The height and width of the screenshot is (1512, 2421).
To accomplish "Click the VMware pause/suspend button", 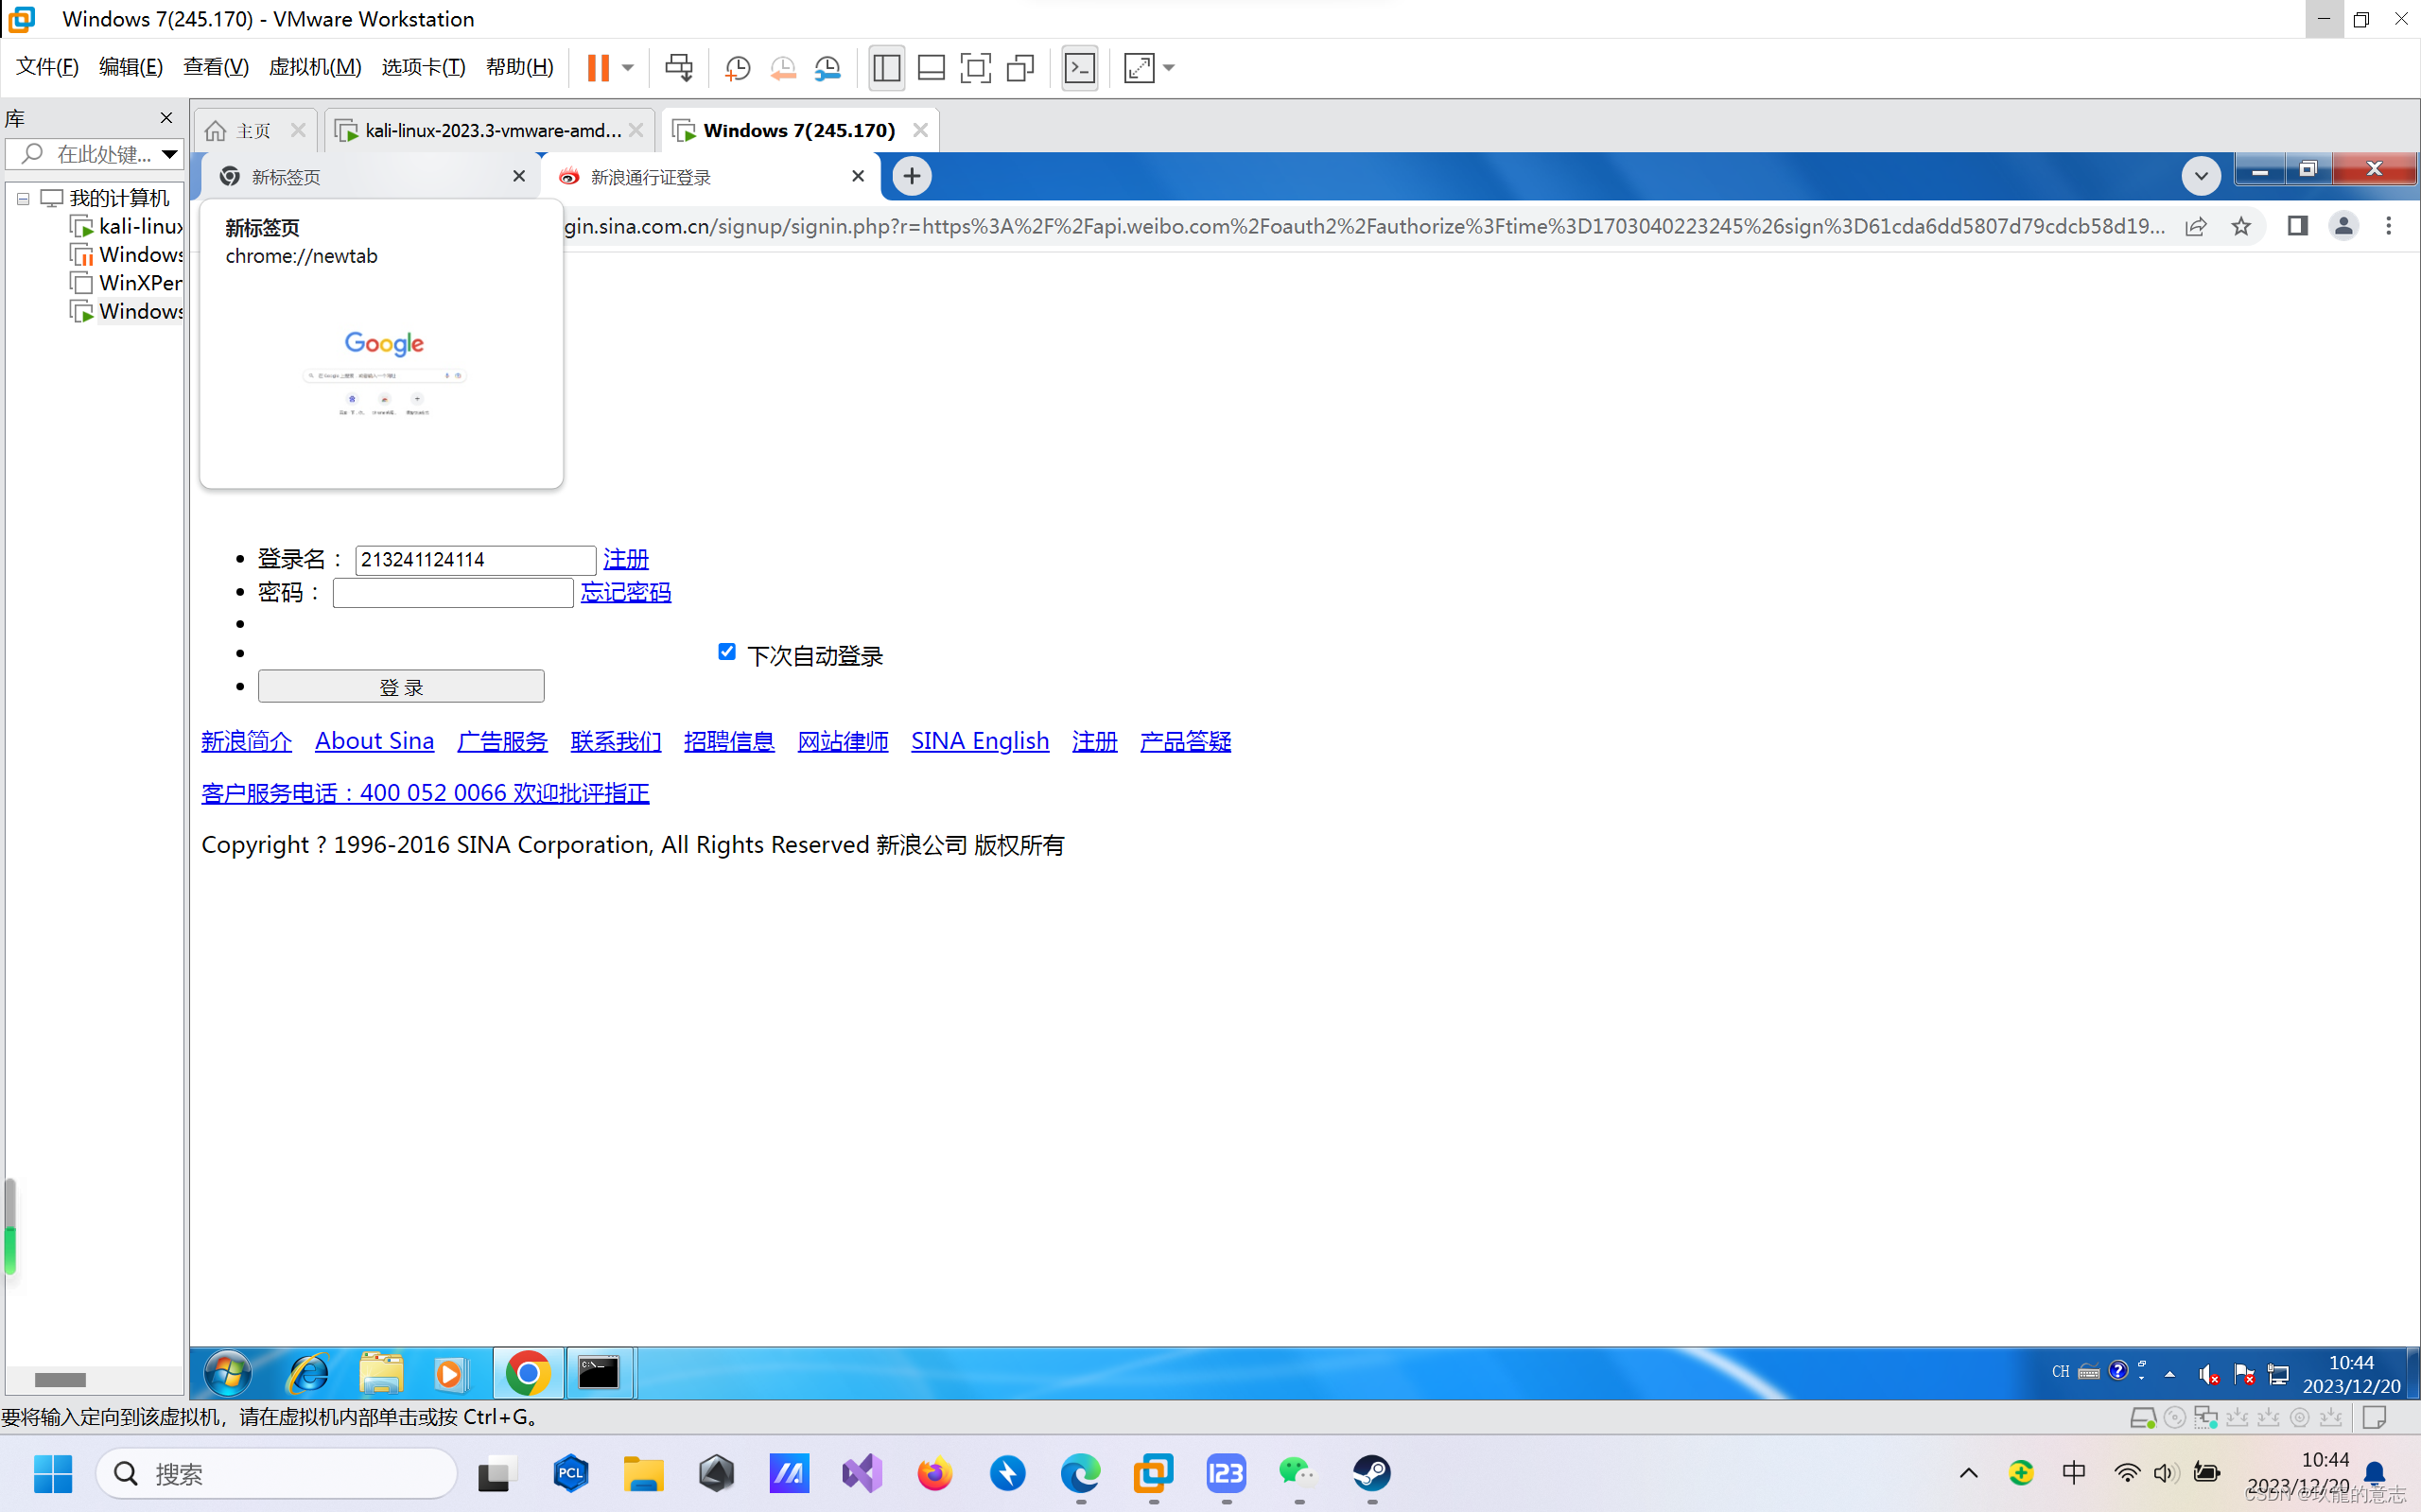I will coord(598,68).
